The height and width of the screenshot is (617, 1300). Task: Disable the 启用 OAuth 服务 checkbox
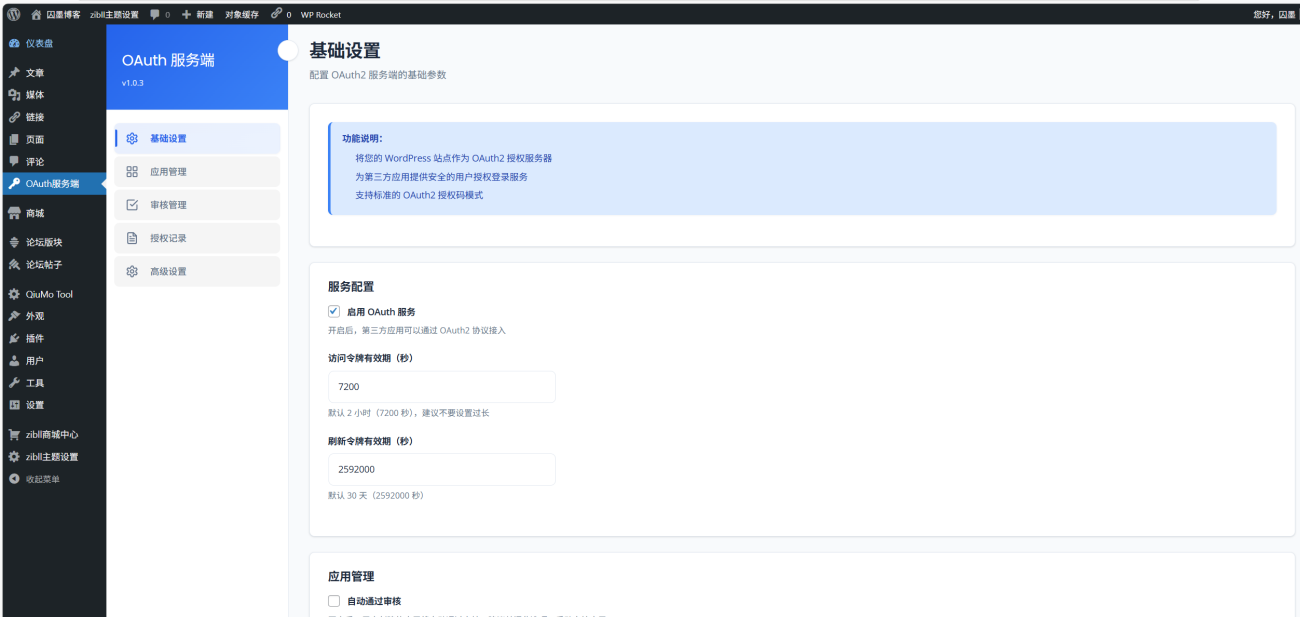tap(333, 310)
